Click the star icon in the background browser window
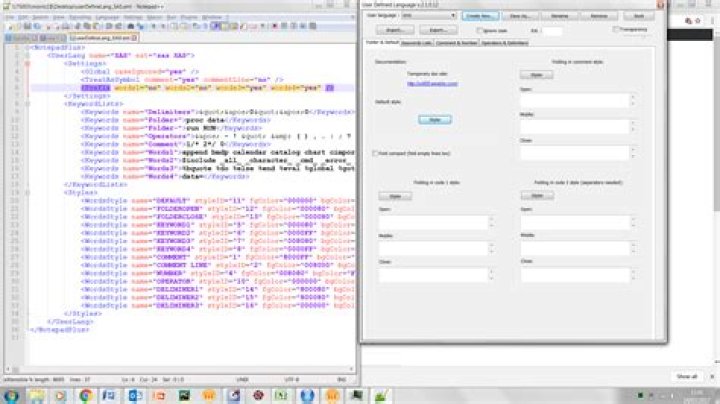720x404 pixels. point(698,21)
